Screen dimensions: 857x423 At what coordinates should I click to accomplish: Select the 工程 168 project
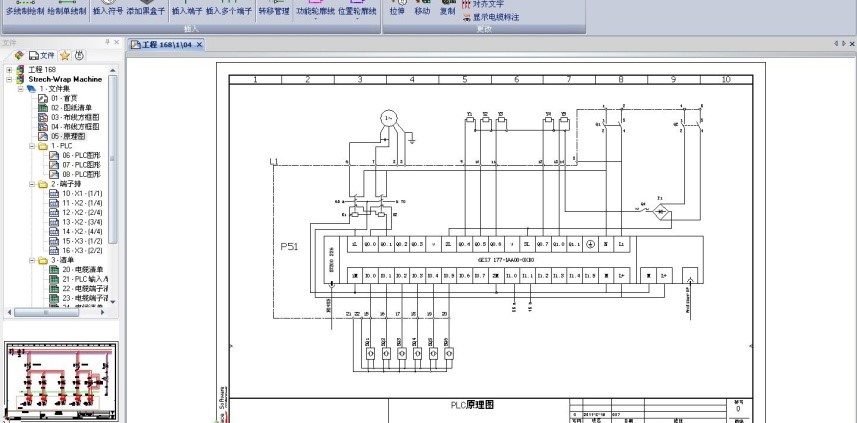42,70
